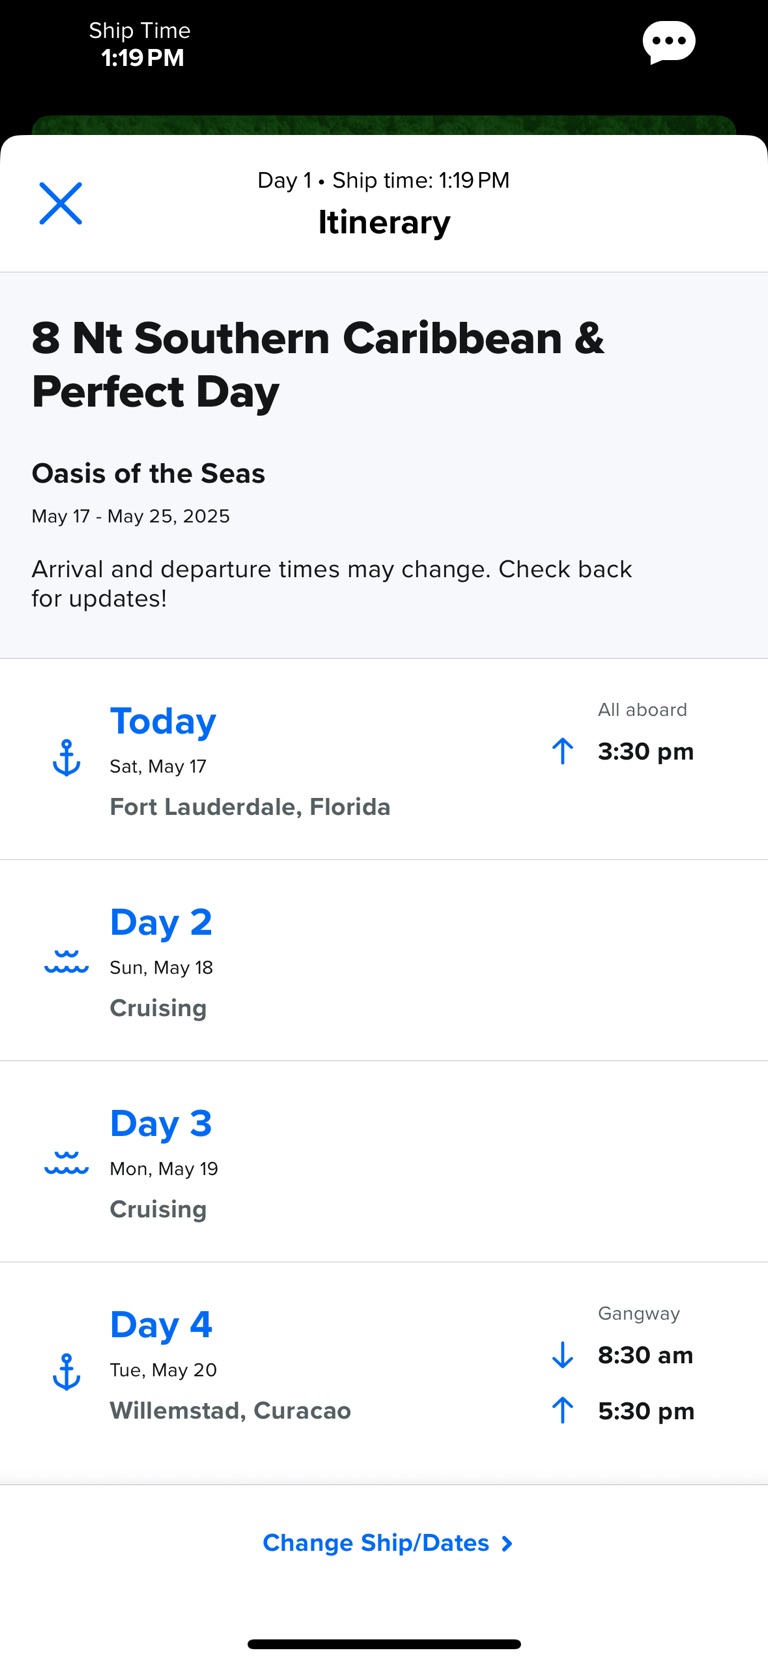
Task: Tap Fort Lauderdale, Florida port name
Action: click(250, 806)
